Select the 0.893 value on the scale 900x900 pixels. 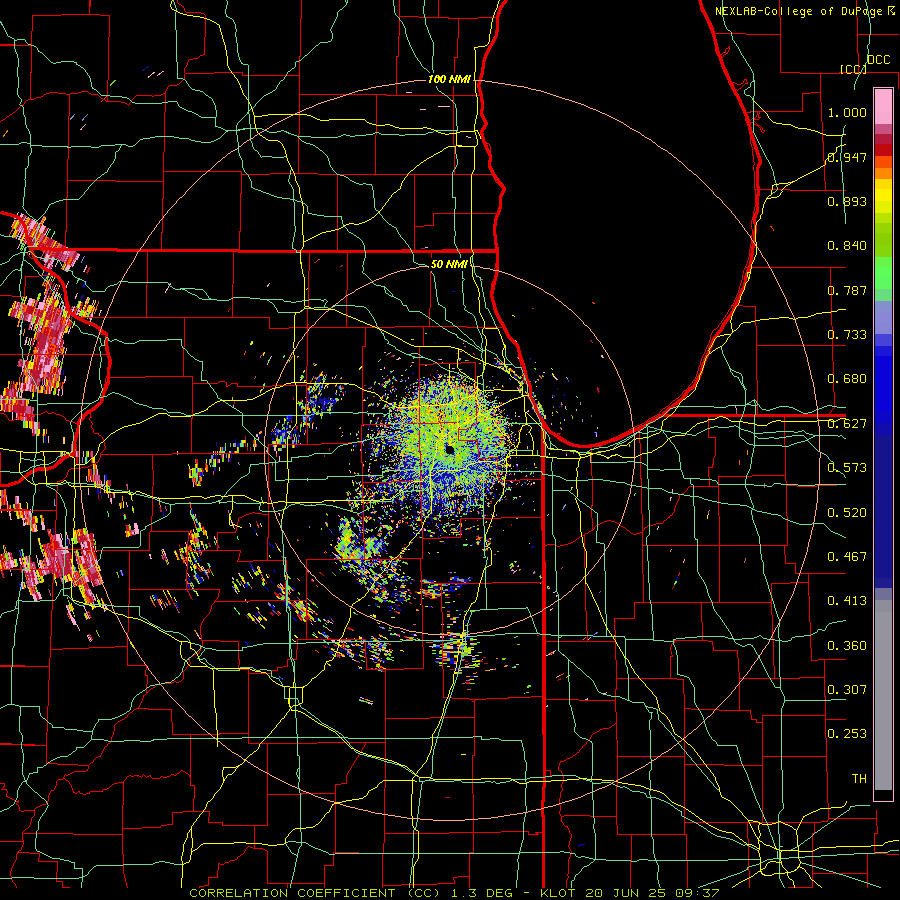tap(847, 201)
